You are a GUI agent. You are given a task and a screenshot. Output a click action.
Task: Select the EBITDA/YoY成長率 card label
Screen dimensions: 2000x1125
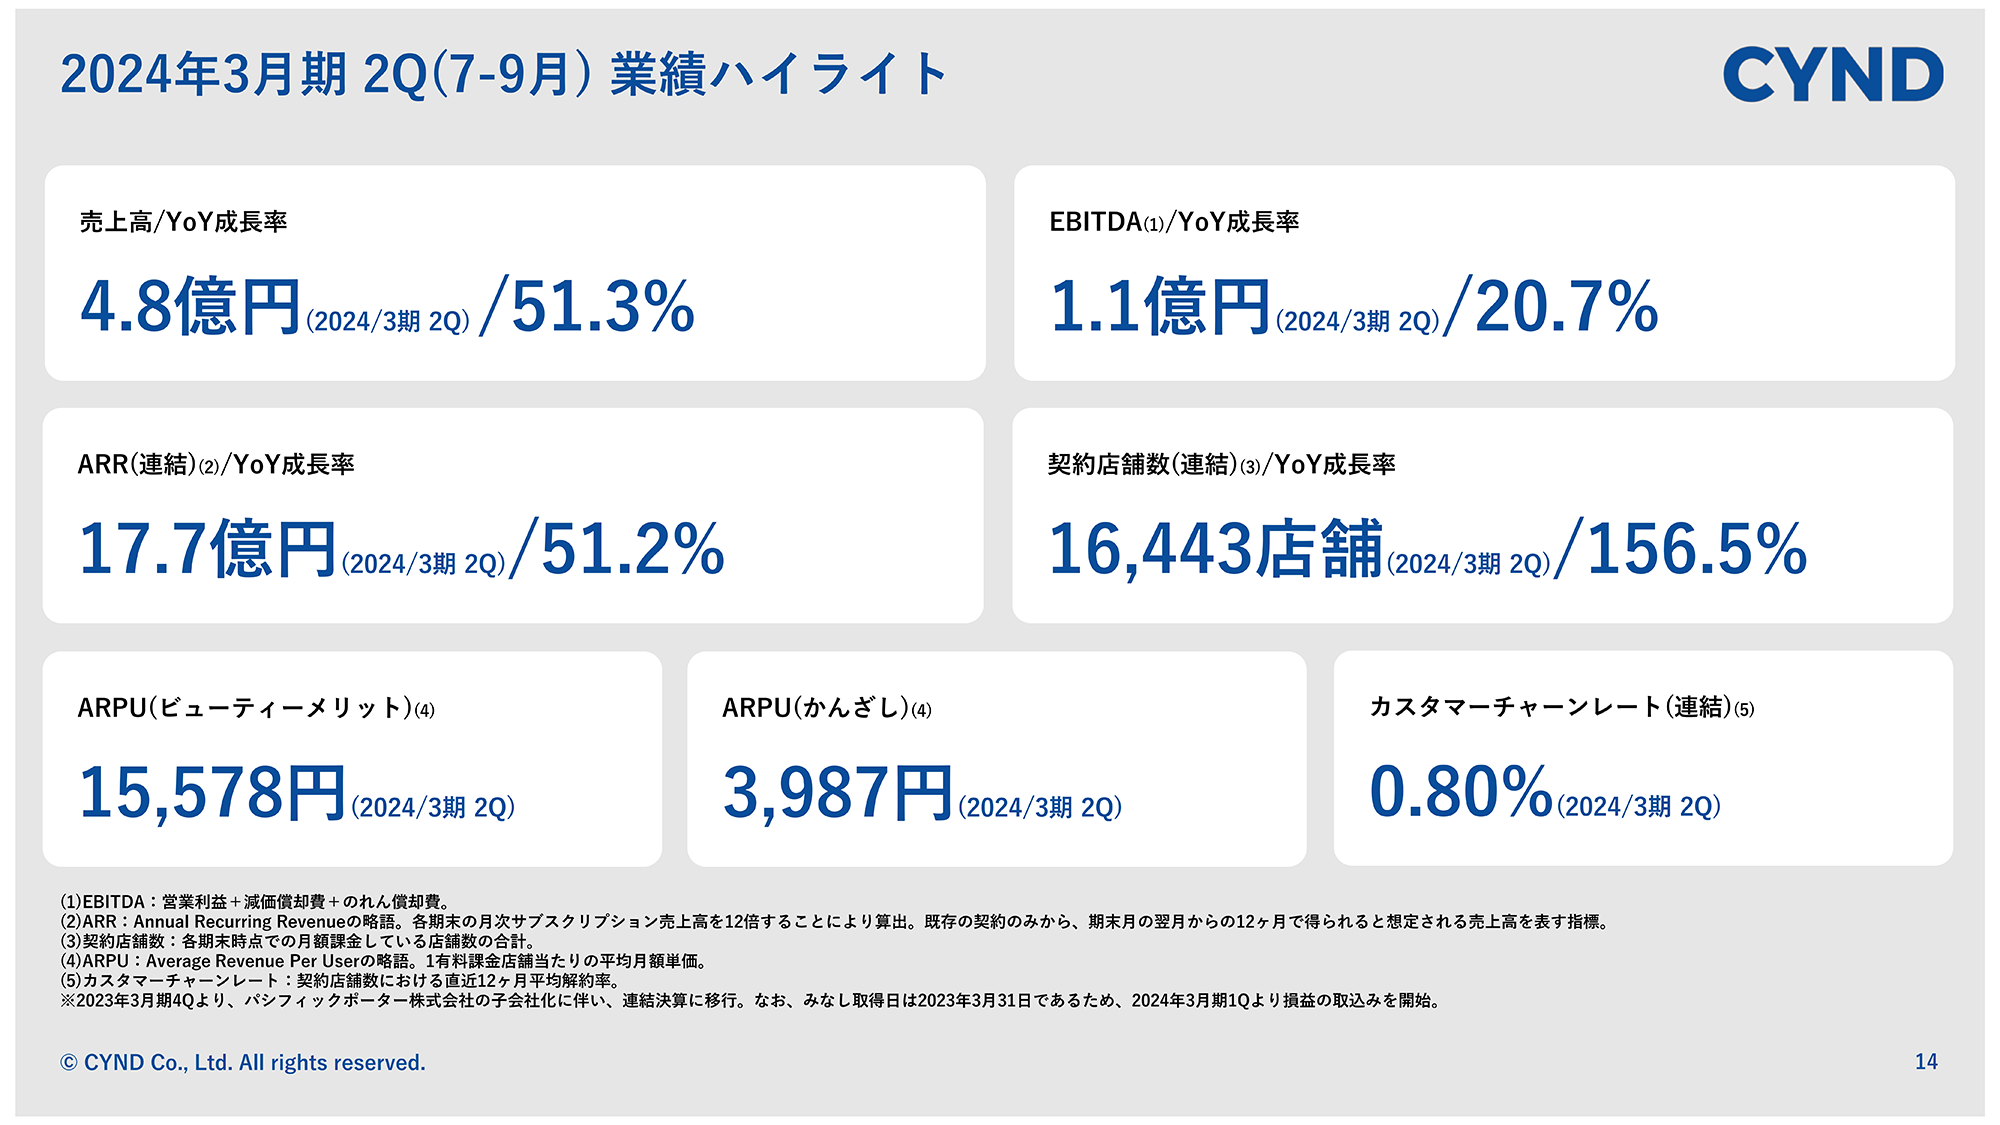pos(1174,222)
